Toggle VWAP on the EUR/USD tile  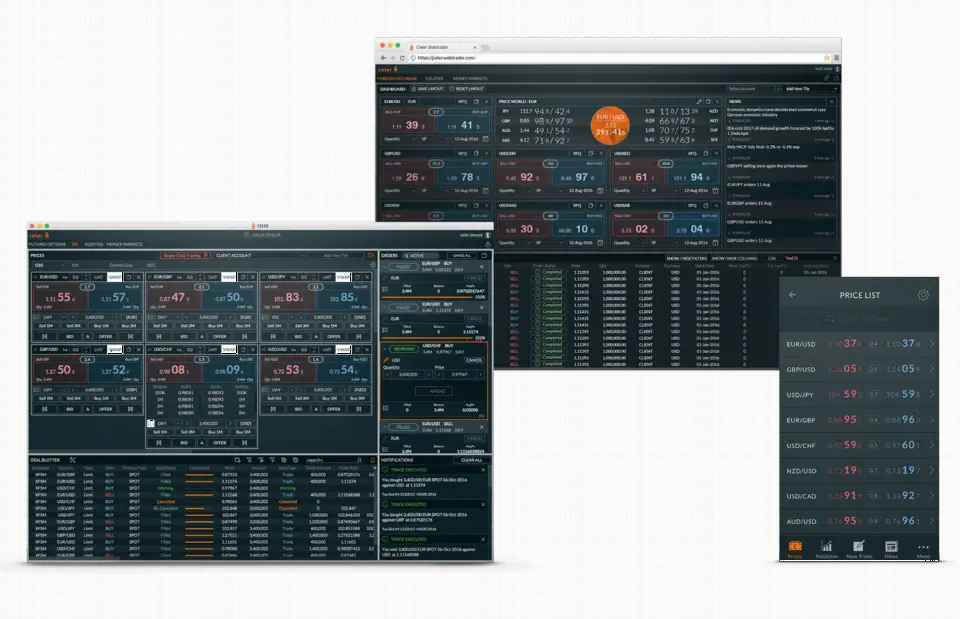114,277
